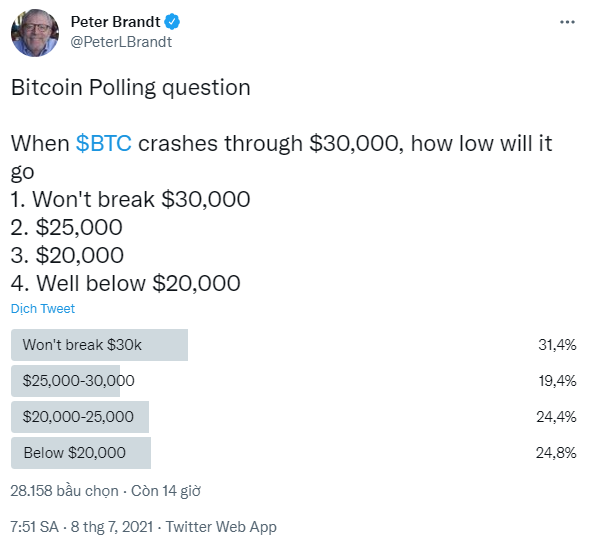Viewport: 592px width, 546px height.
Task: Click Peter Brandt's profile avatar
Action: [x=35, y=33]
